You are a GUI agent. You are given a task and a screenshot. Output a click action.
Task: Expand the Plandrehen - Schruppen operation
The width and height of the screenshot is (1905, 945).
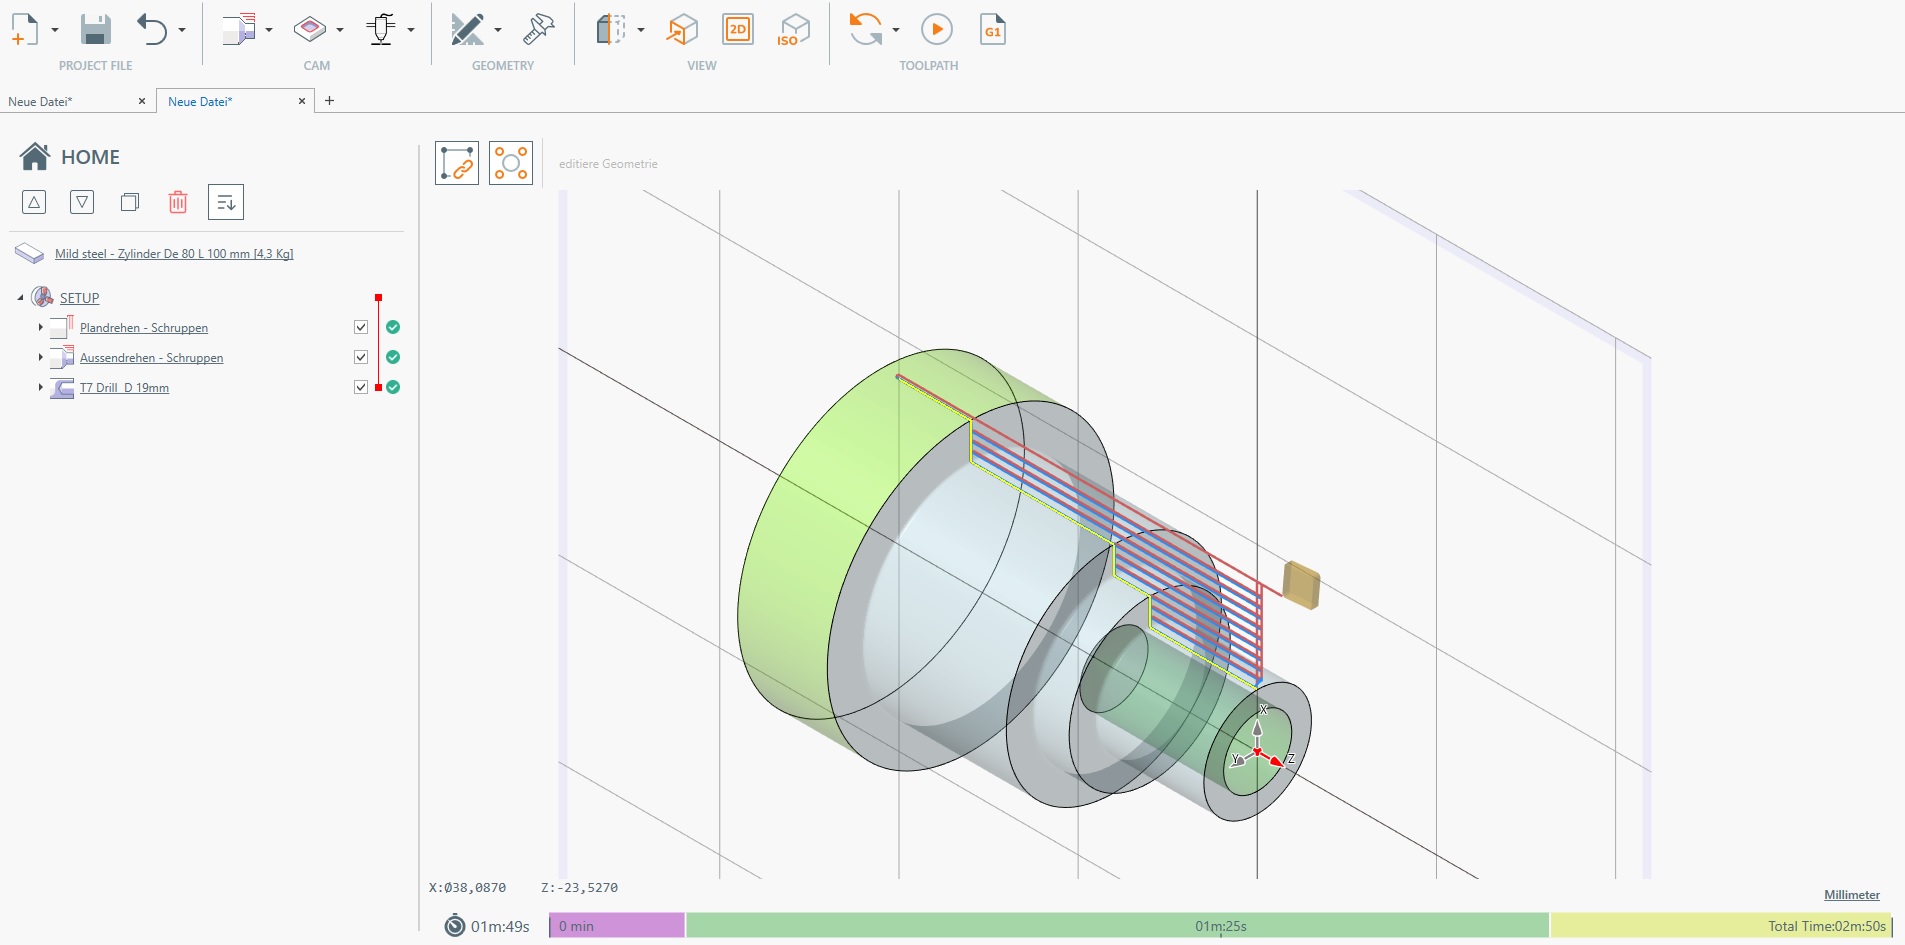38,327
